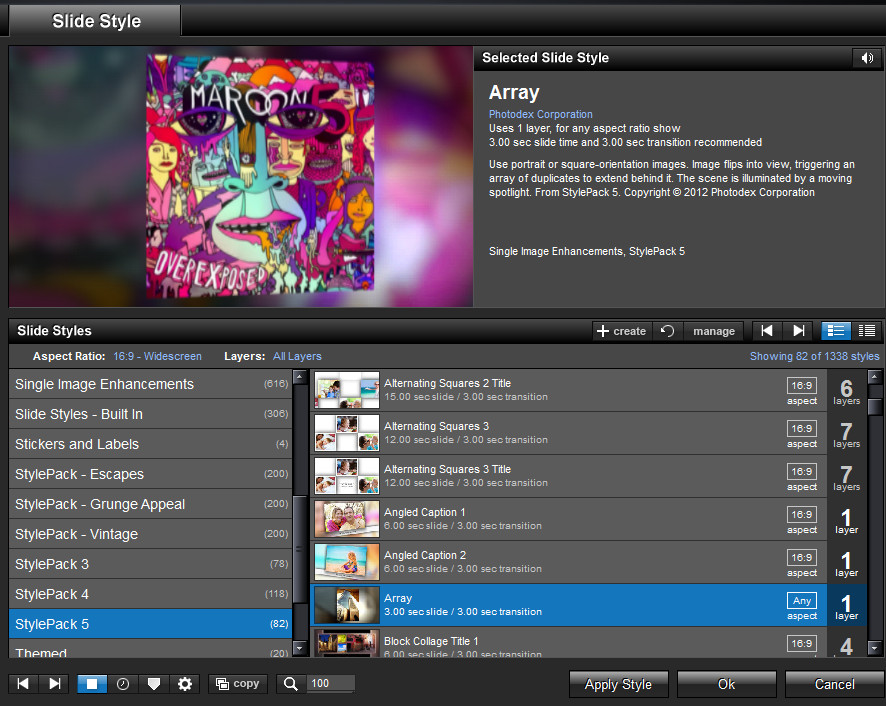Go to previous style in Slide Styles header
The image size is (886, 706).
[767, 331]
